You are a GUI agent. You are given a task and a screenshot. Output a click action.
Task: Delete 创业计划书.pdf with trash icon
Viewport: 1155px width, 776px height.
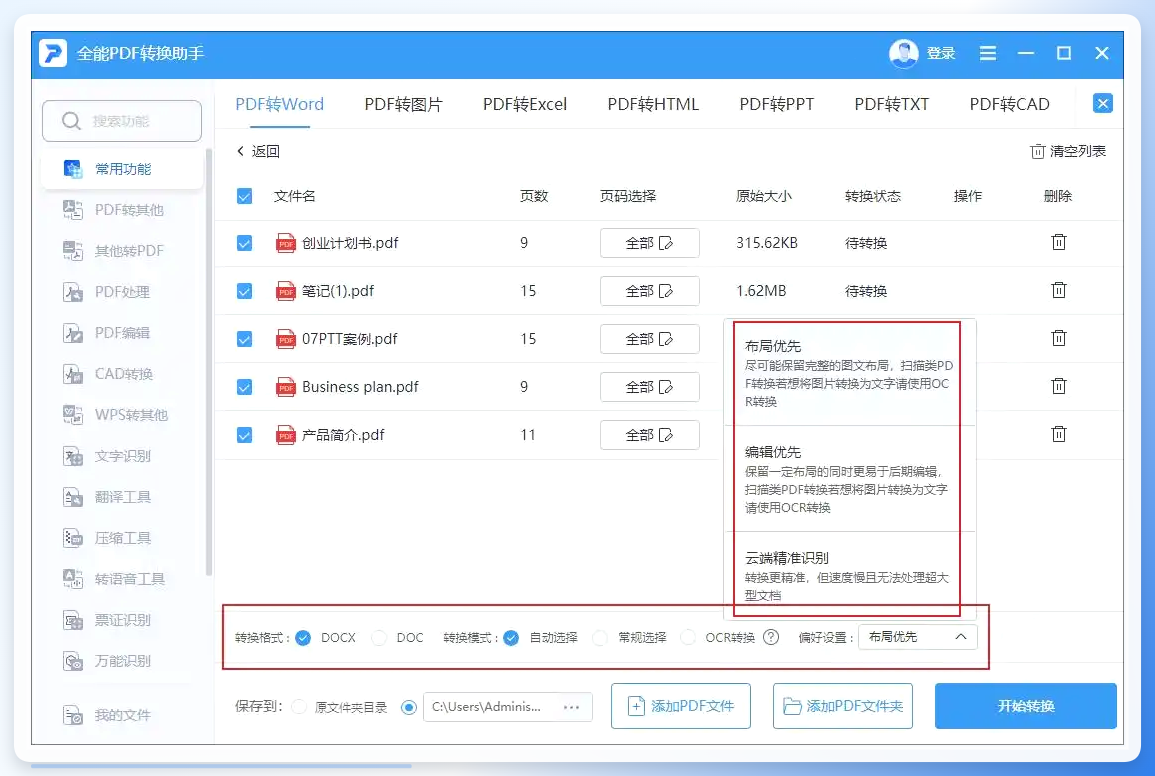point(1058,242)
